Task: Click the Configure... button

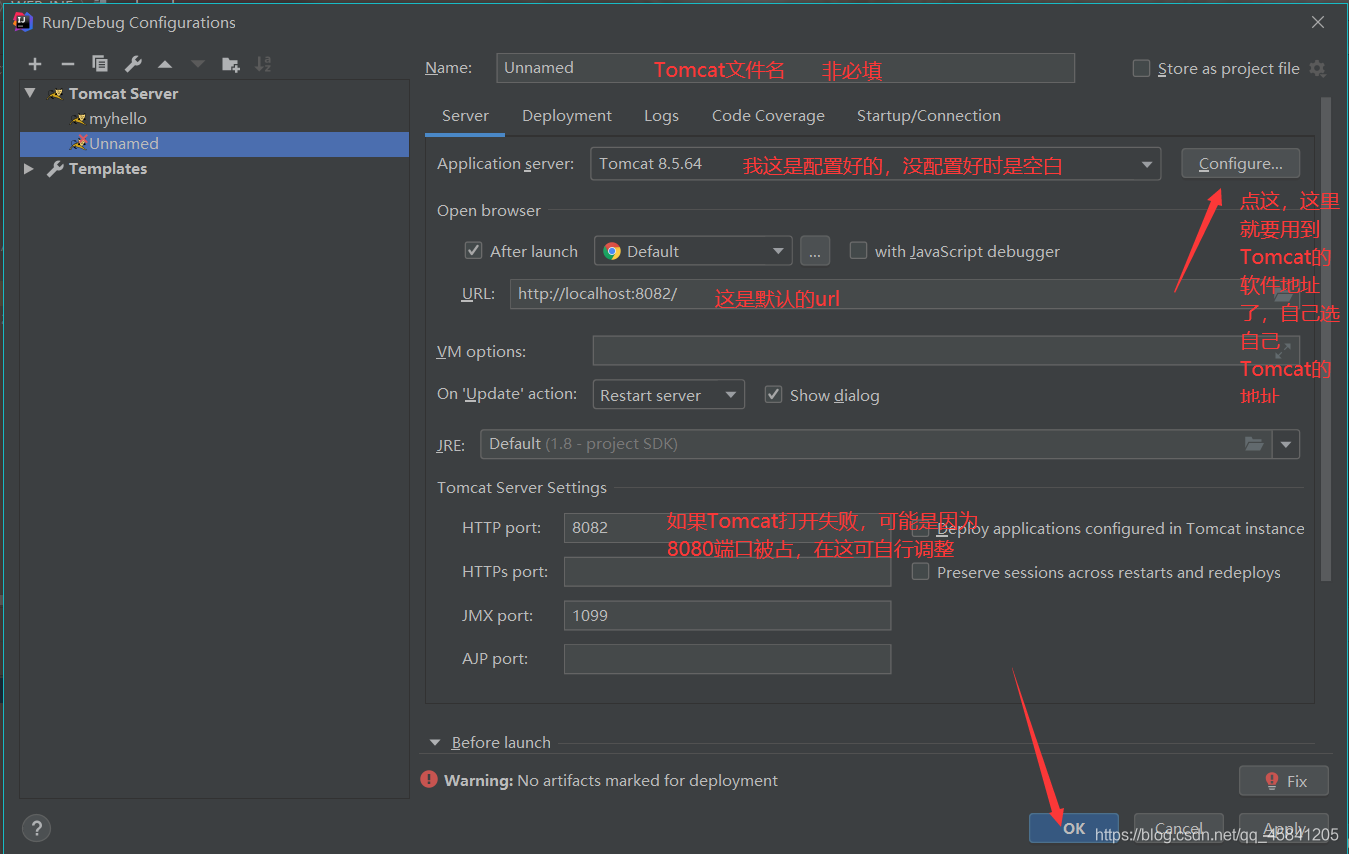Action: tap(1240, 164)
